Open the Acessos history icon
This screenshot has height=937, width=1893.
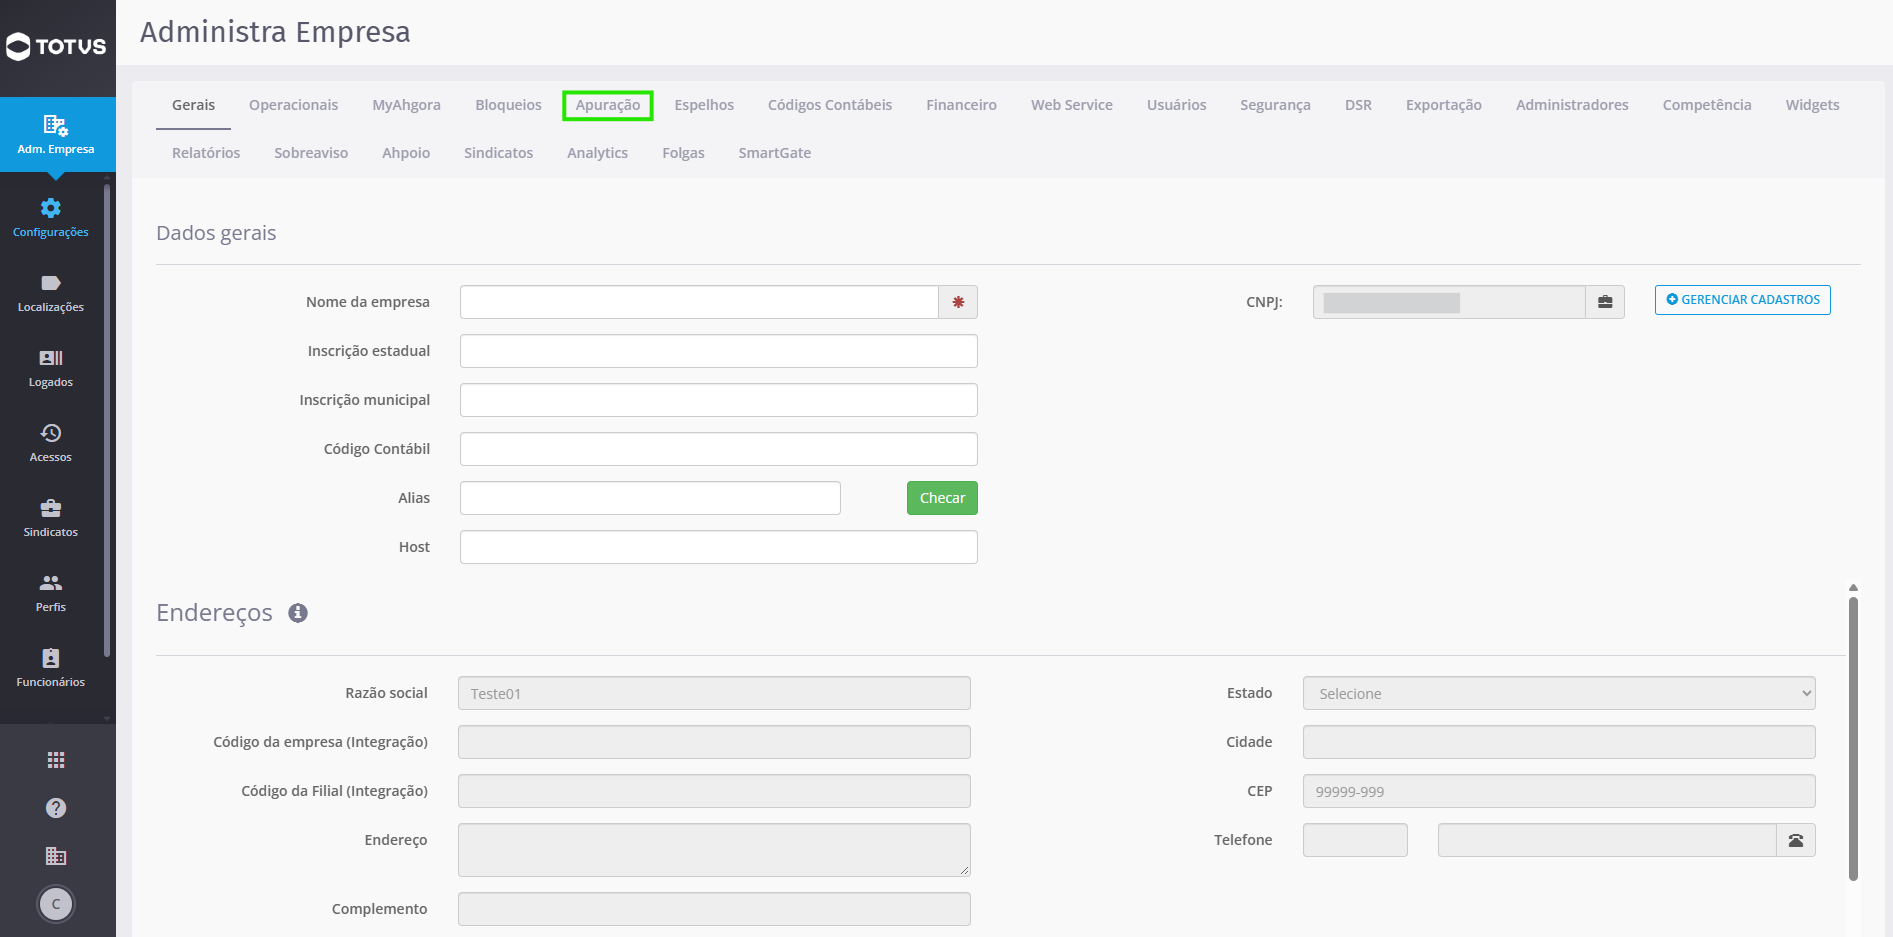pos(51,433)
